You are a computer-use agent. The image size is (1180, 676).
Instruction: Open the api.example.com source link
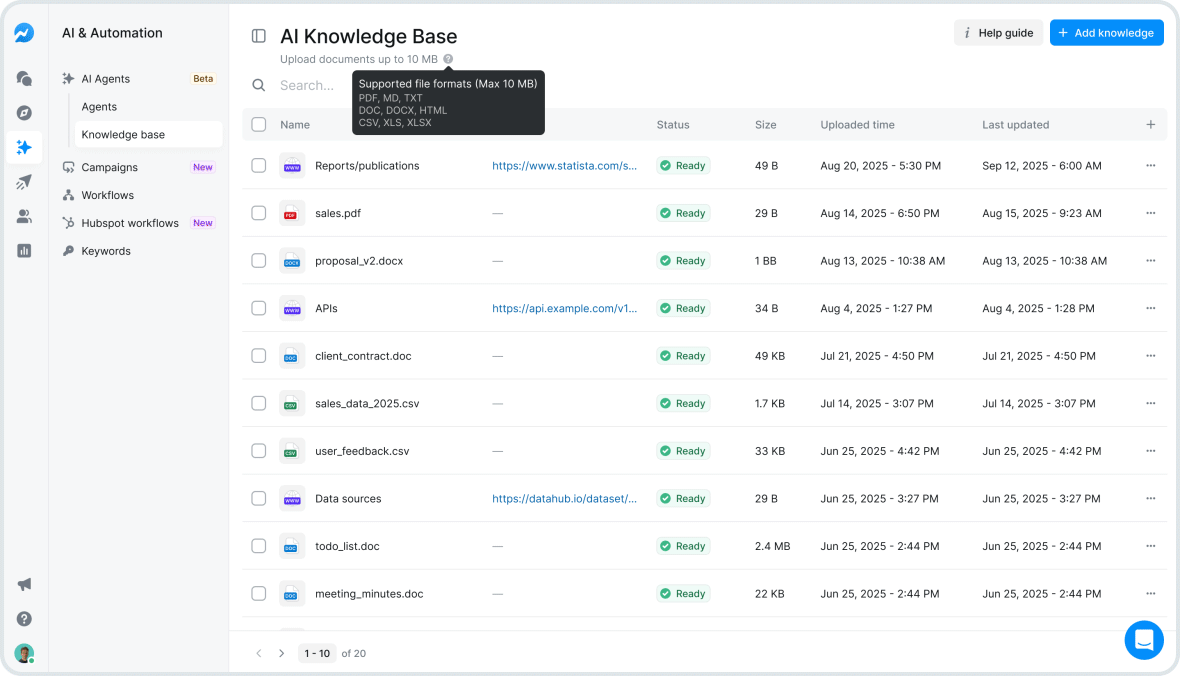pyautogui.click(x=564, y=308)
